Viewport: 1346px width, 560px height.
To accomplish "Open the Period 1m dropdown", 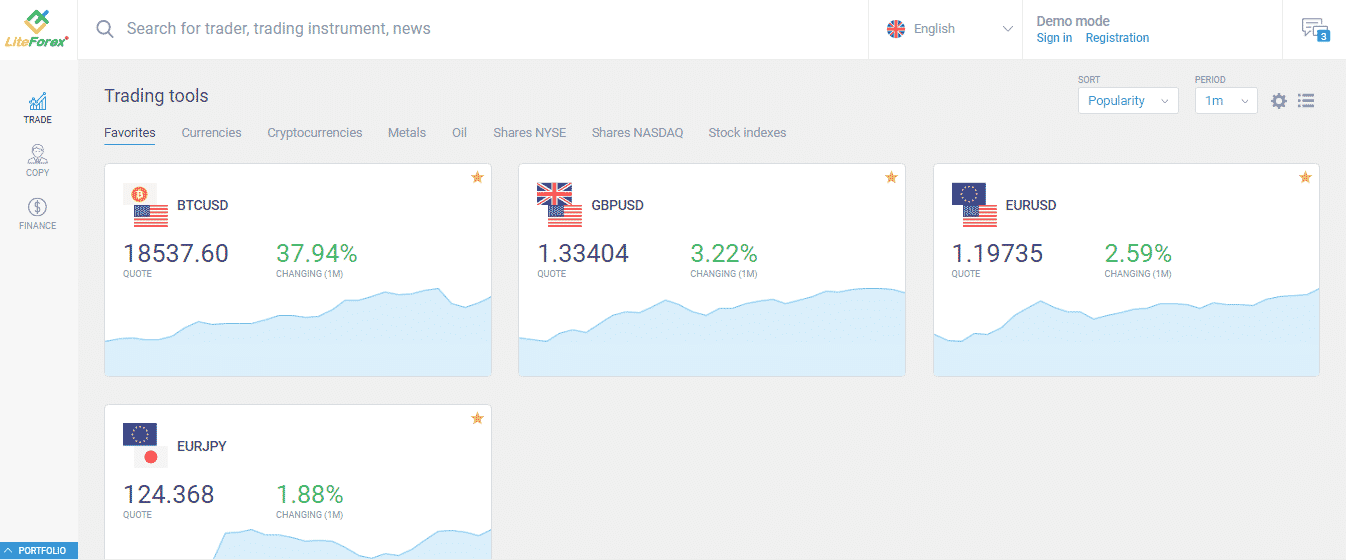I will click(1226, 101).
